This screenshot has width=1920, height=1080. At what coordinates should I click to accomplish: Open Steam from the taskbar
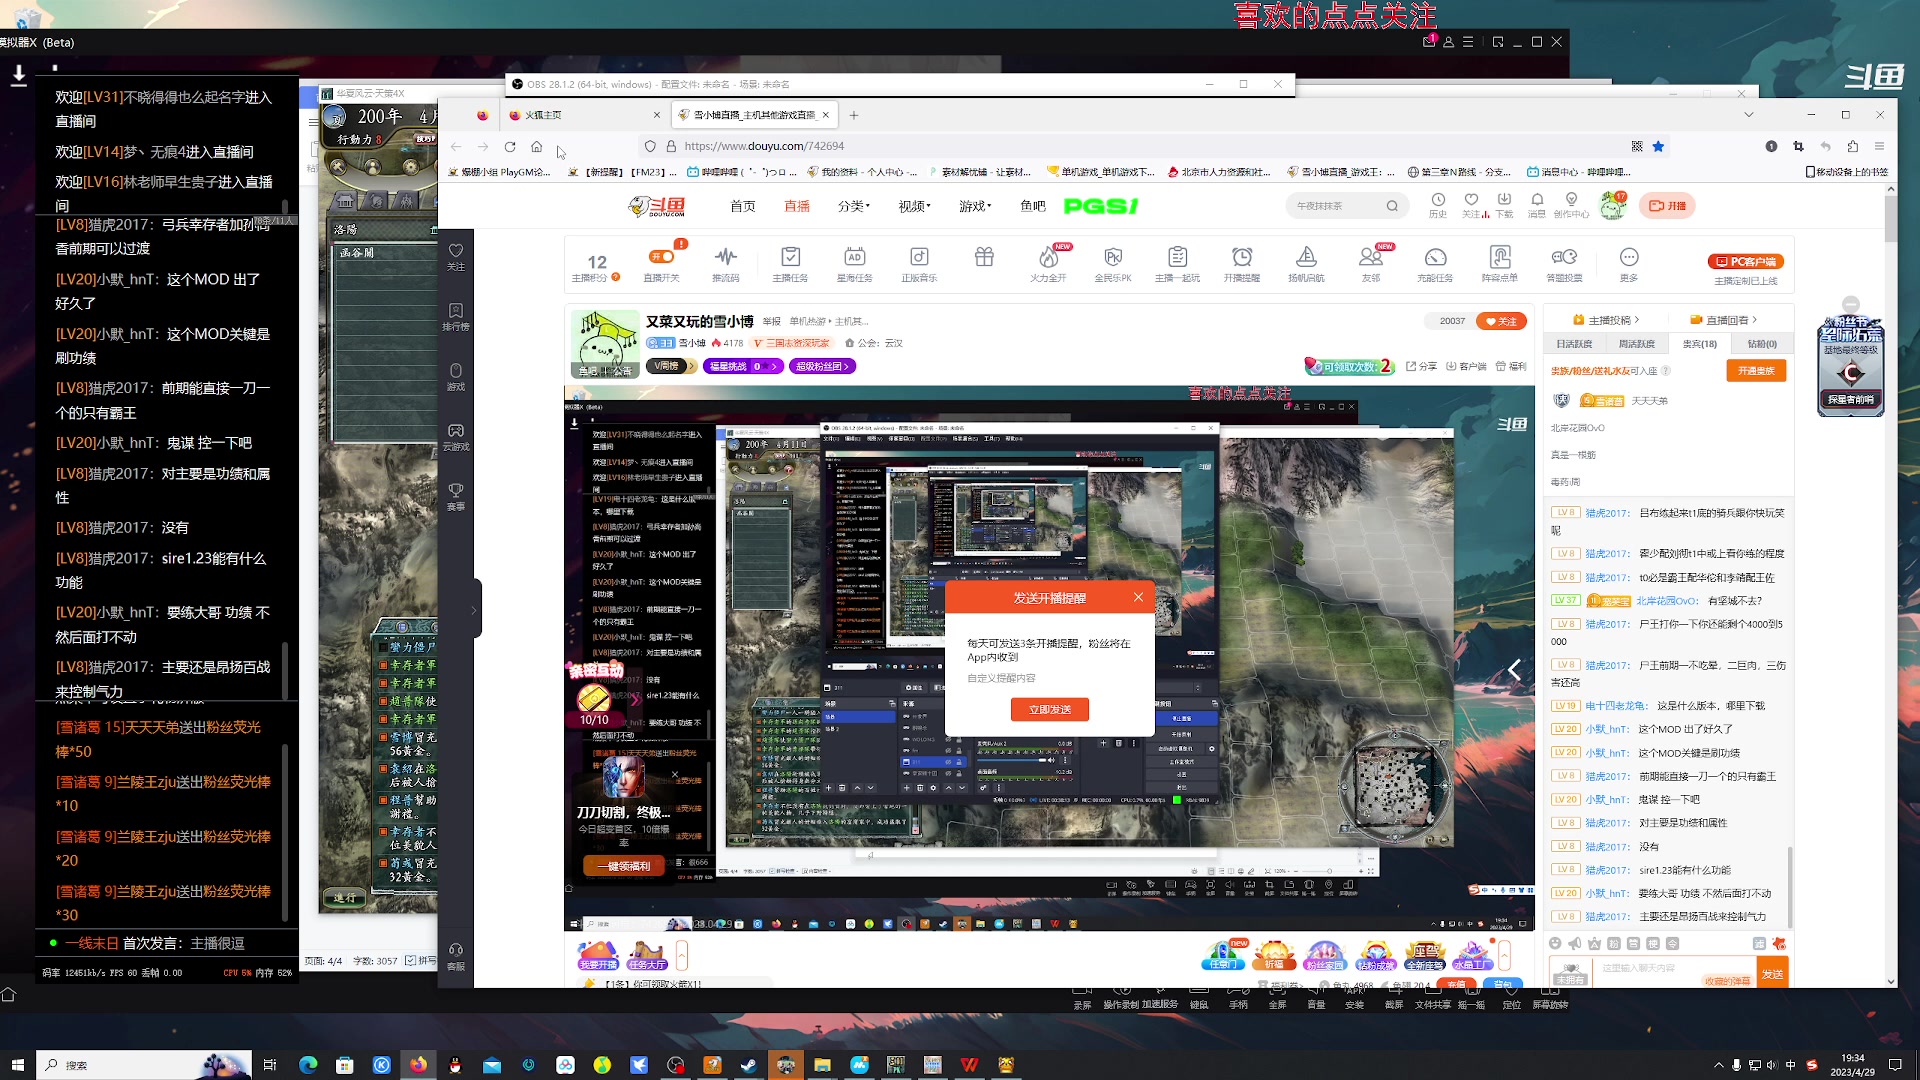[x=748, y=1065]
